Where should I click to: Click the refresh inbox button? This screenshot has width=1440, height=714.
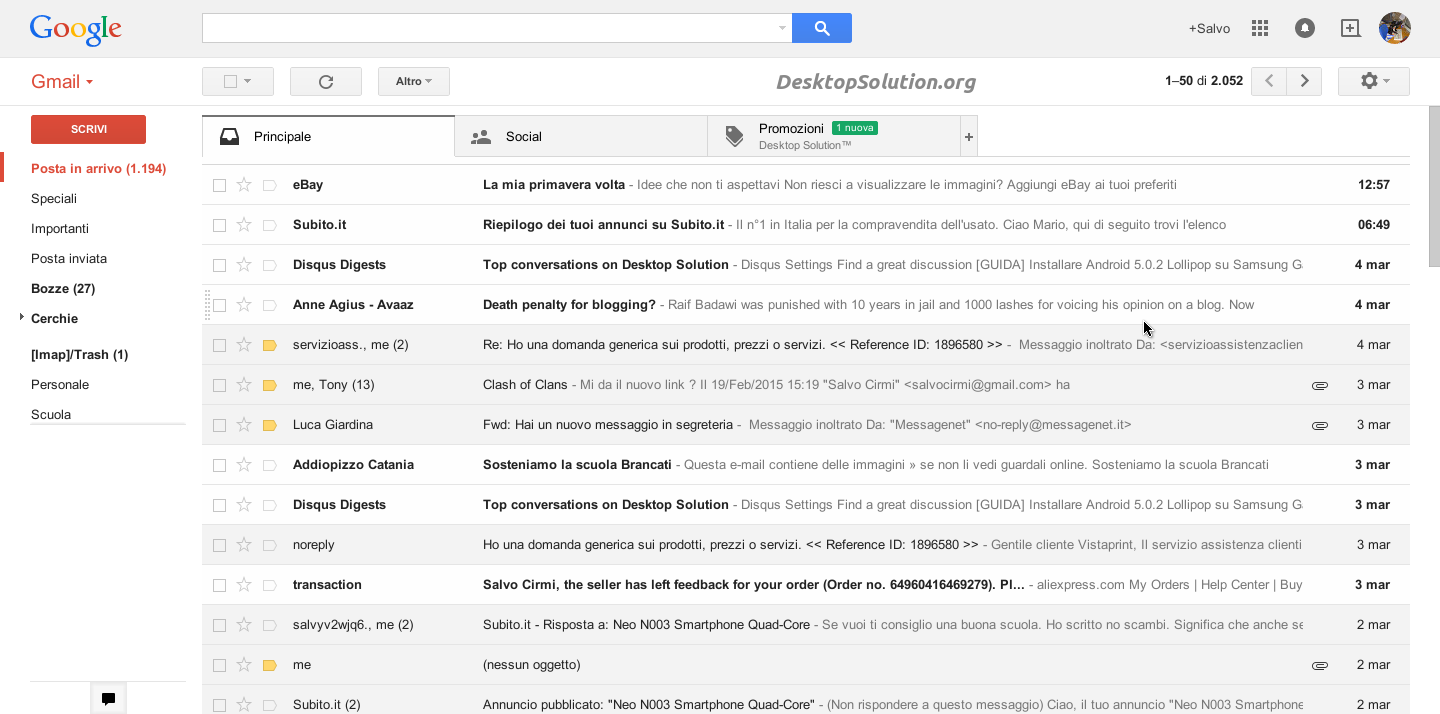pyautogui.click(x=325, y=82)
